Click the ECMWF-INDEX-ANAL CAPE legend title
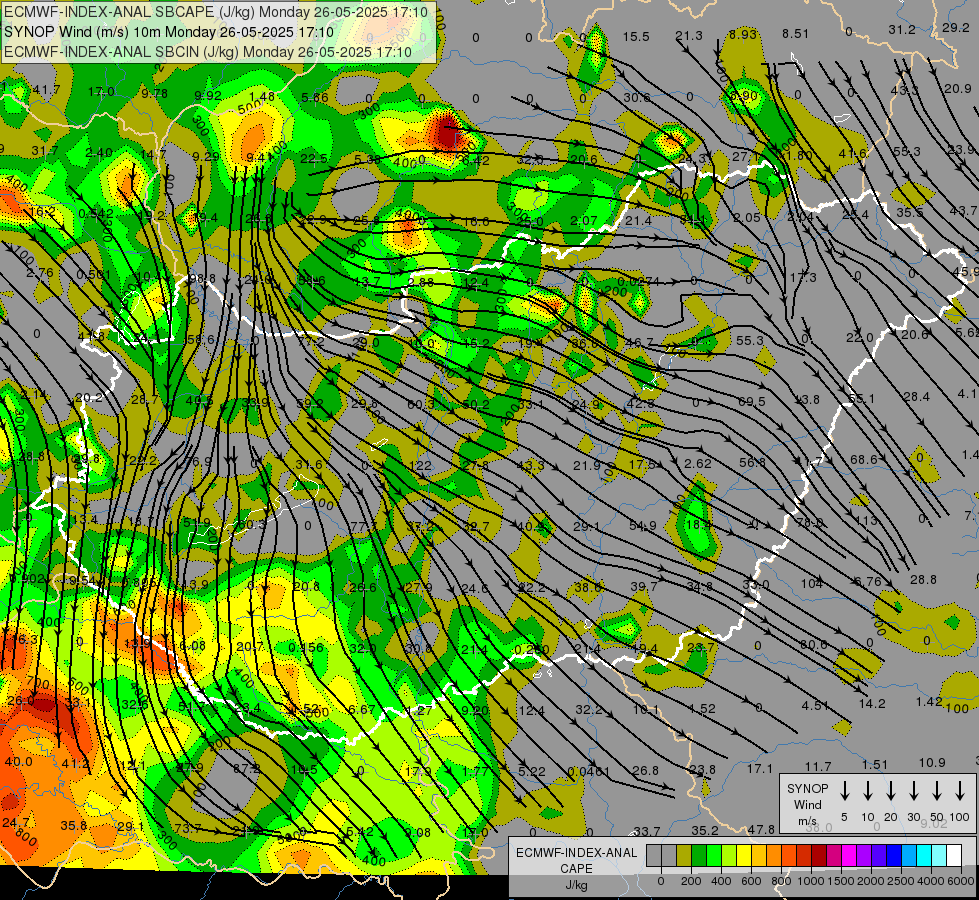 tap(576, 860)
